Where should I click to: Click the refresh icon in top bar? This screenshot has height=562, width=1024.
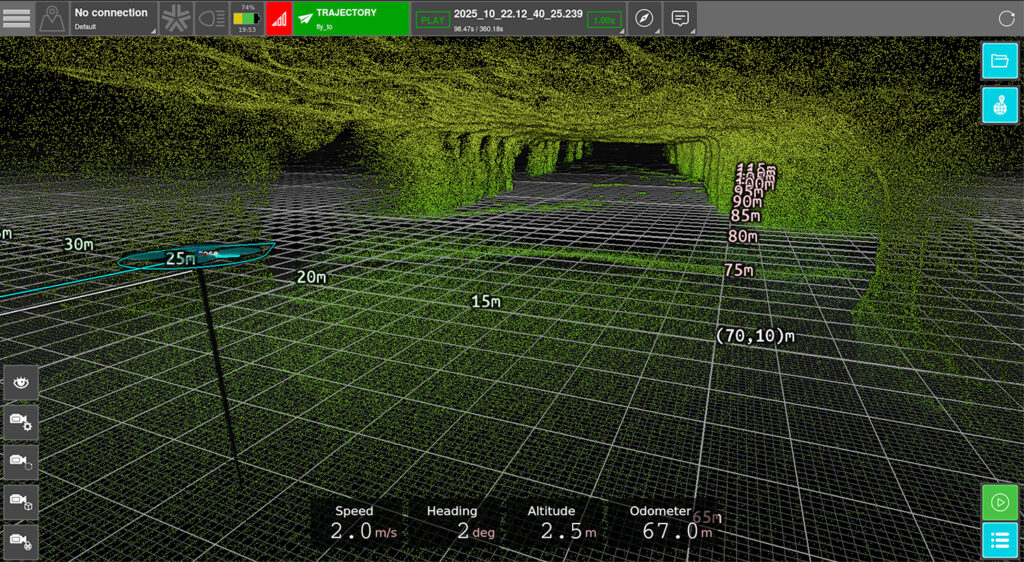pyautogui.click(x=1006, y=18)
